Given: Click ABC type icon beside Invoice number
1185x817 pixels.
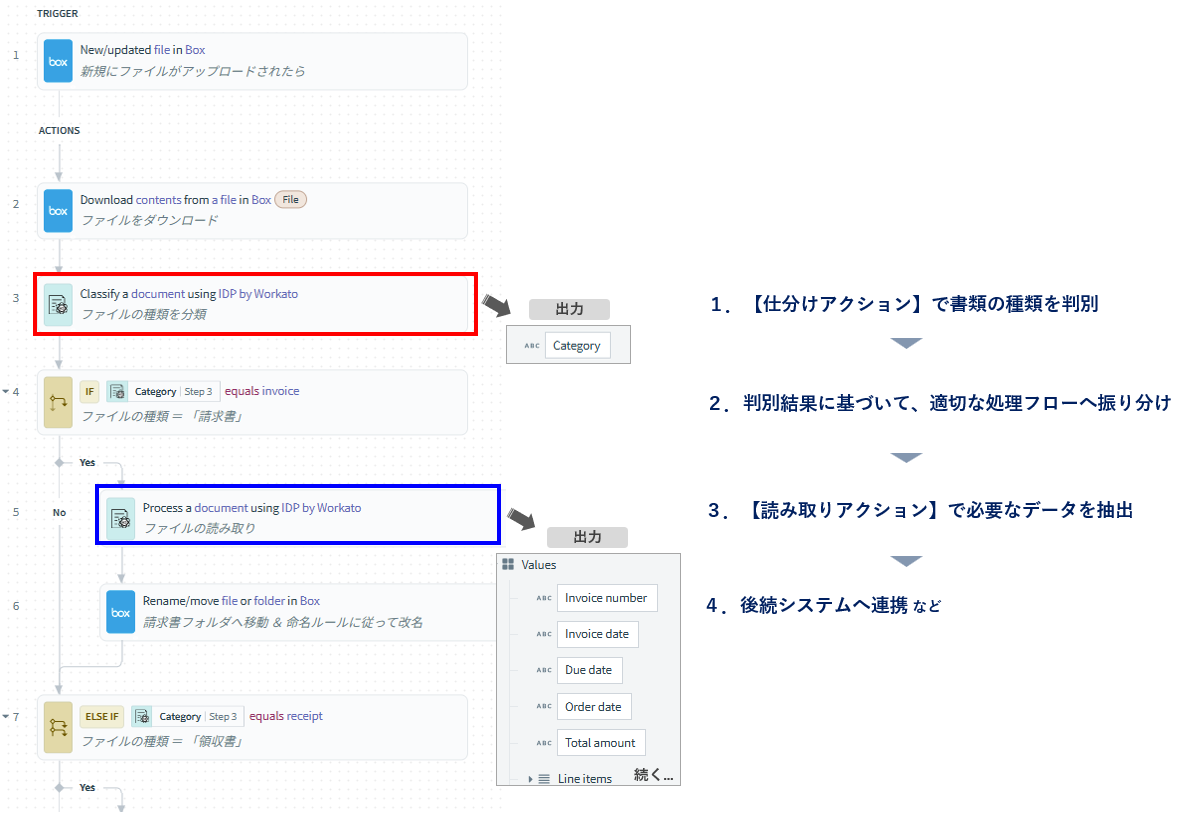Looking at the screenshot, I should coord(544,598).
